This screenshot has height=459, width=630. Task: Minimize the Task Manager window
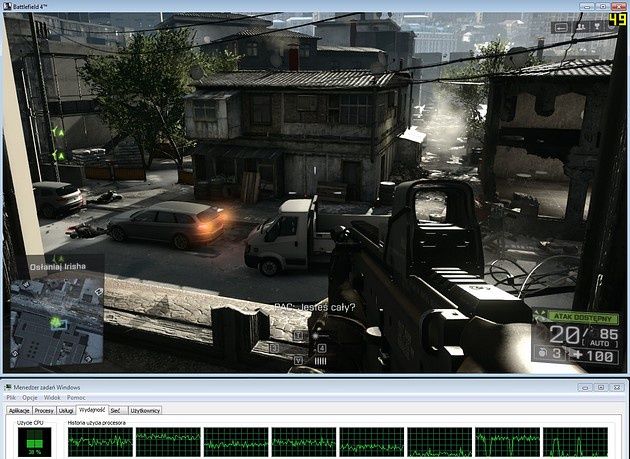click(585, 387)
